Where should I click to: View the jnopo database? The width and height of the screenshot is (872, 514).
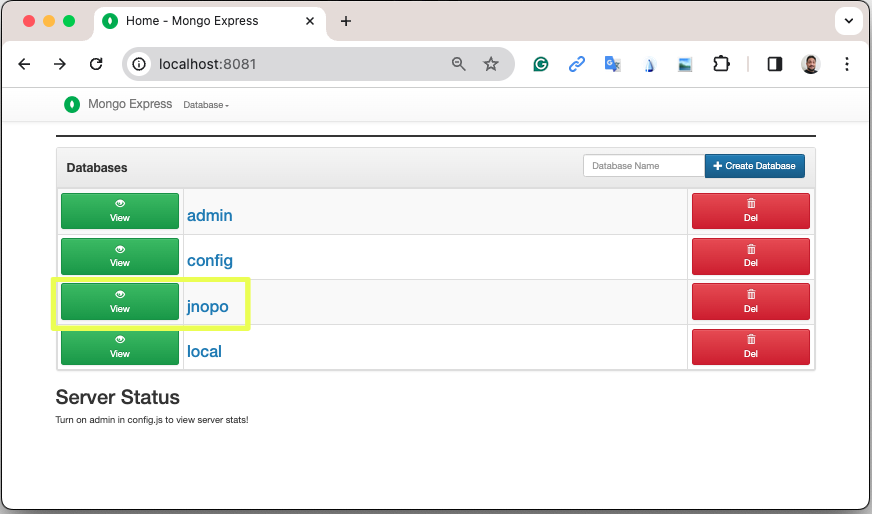coord(120,302)
